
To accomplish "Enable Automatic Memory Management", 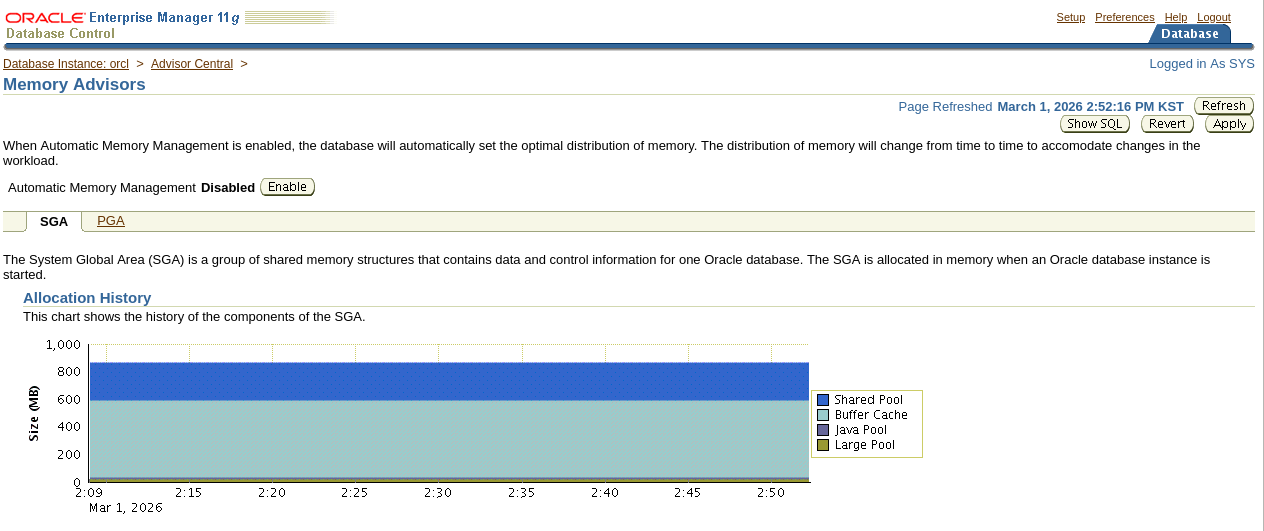I will click(x=287, y=187).
